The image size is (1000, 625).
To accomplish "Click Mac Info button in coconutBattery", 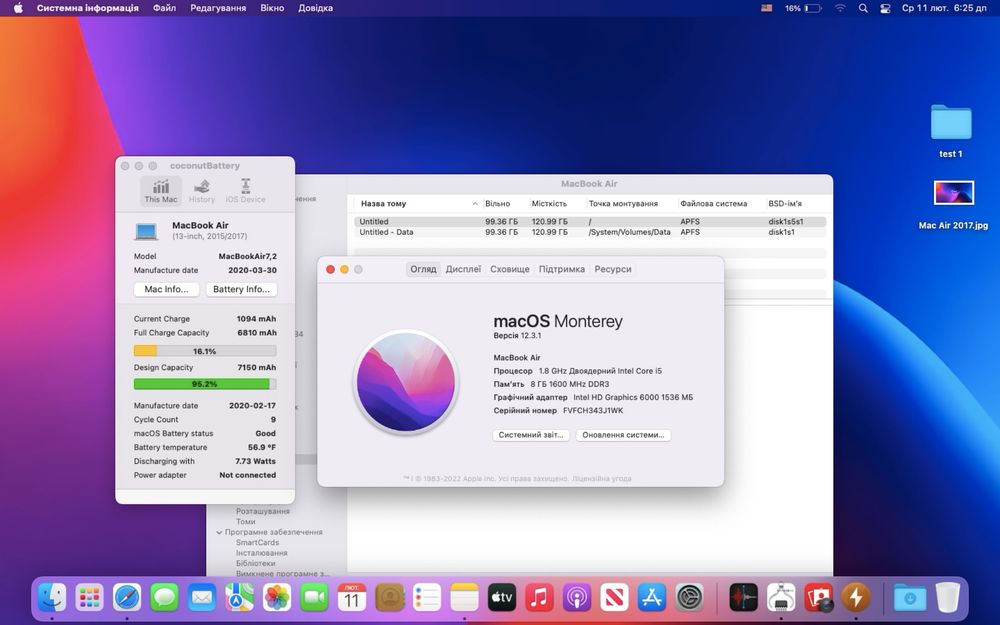I will [166, 289].
